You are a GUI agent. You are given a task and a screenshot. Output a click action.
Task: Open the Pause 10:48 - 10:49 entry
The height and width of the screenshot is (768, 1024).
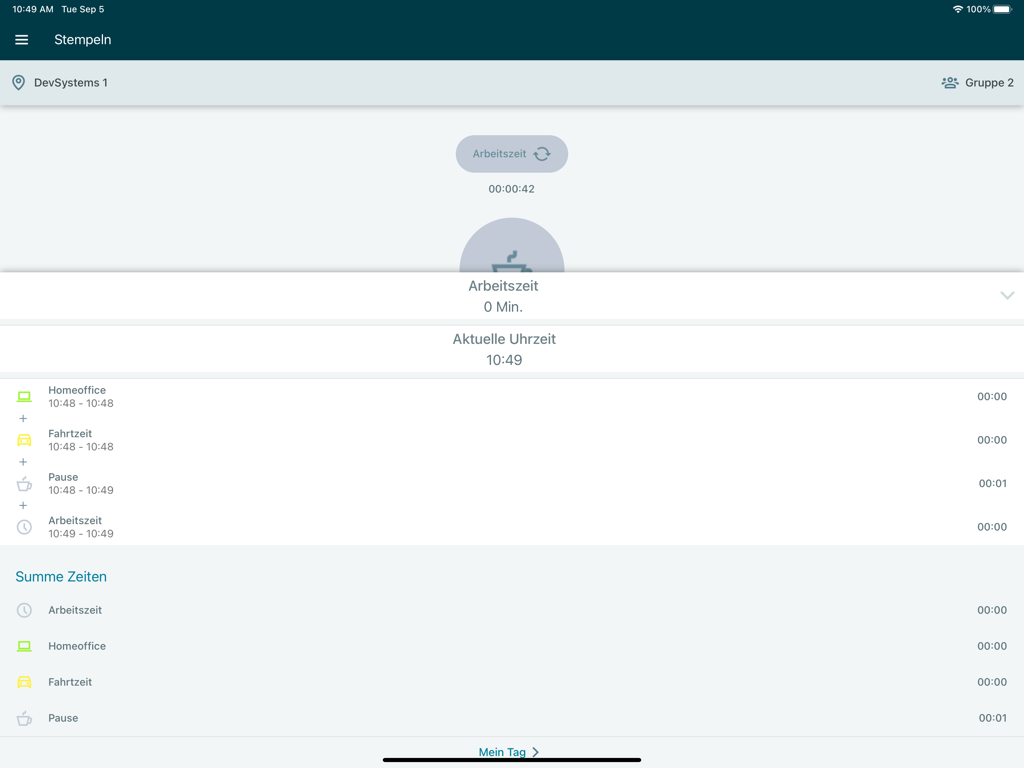80,484
